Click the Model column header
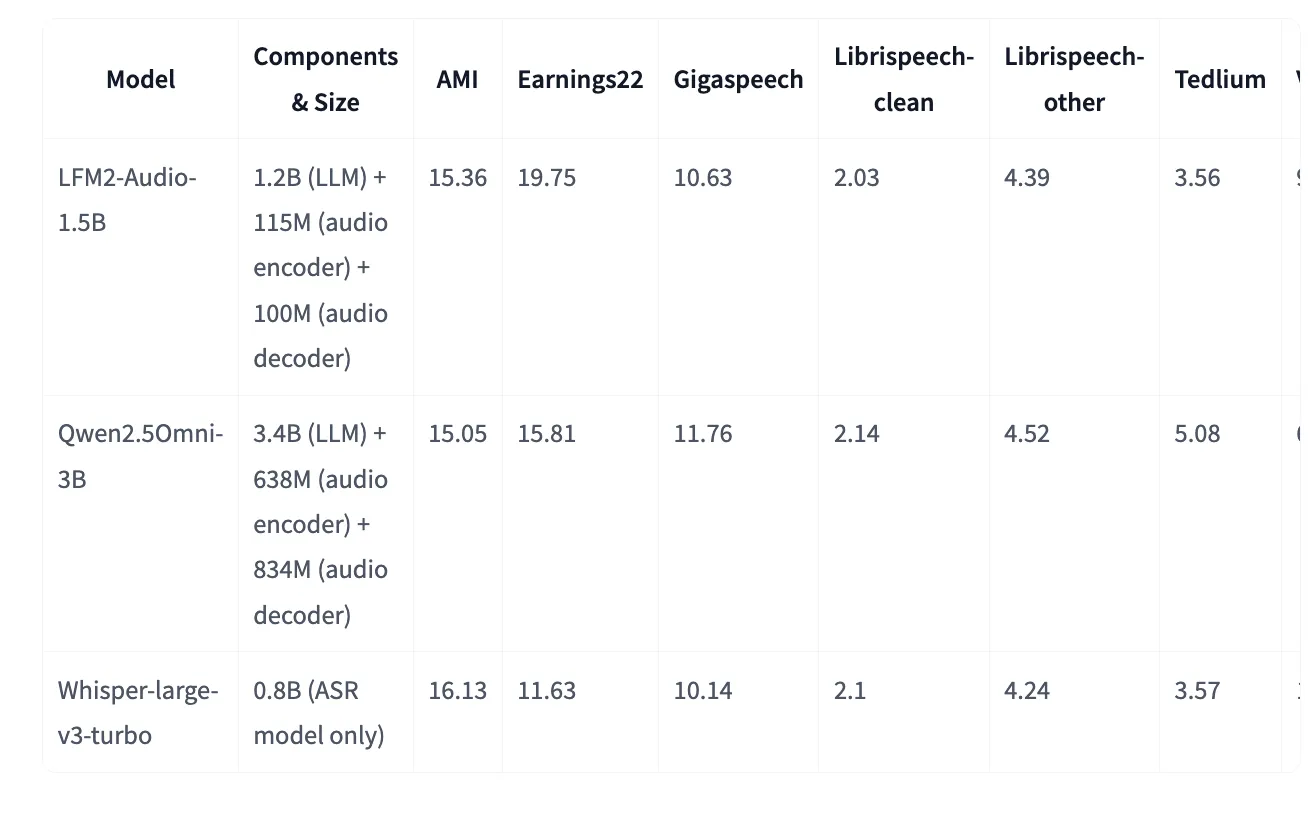The image size is (1312, 828). pos(141,79)
